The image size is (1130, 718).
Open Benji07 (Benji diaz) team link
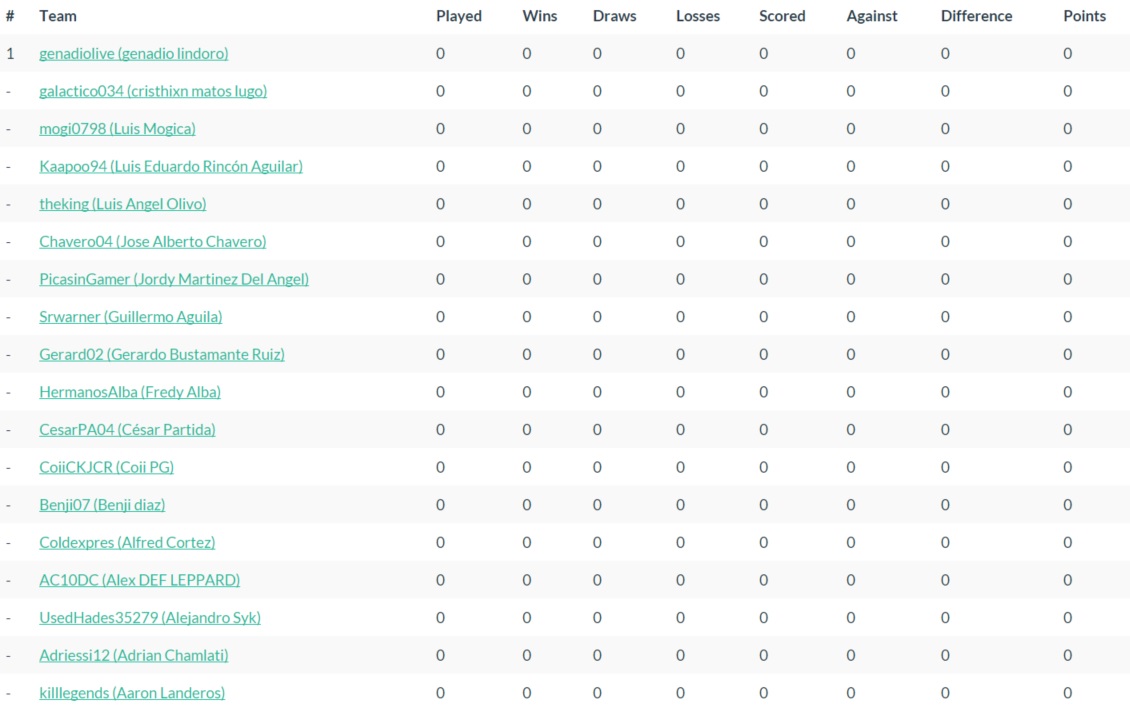coord(102,505)
